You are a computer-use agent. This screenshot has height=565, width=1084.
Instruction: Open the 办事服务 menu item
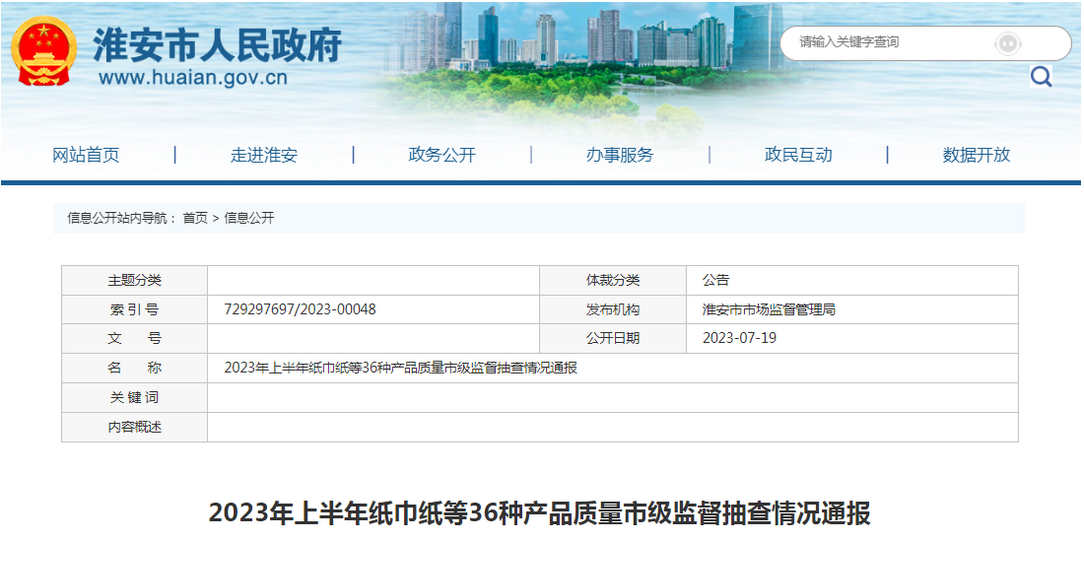coord(619,155)
